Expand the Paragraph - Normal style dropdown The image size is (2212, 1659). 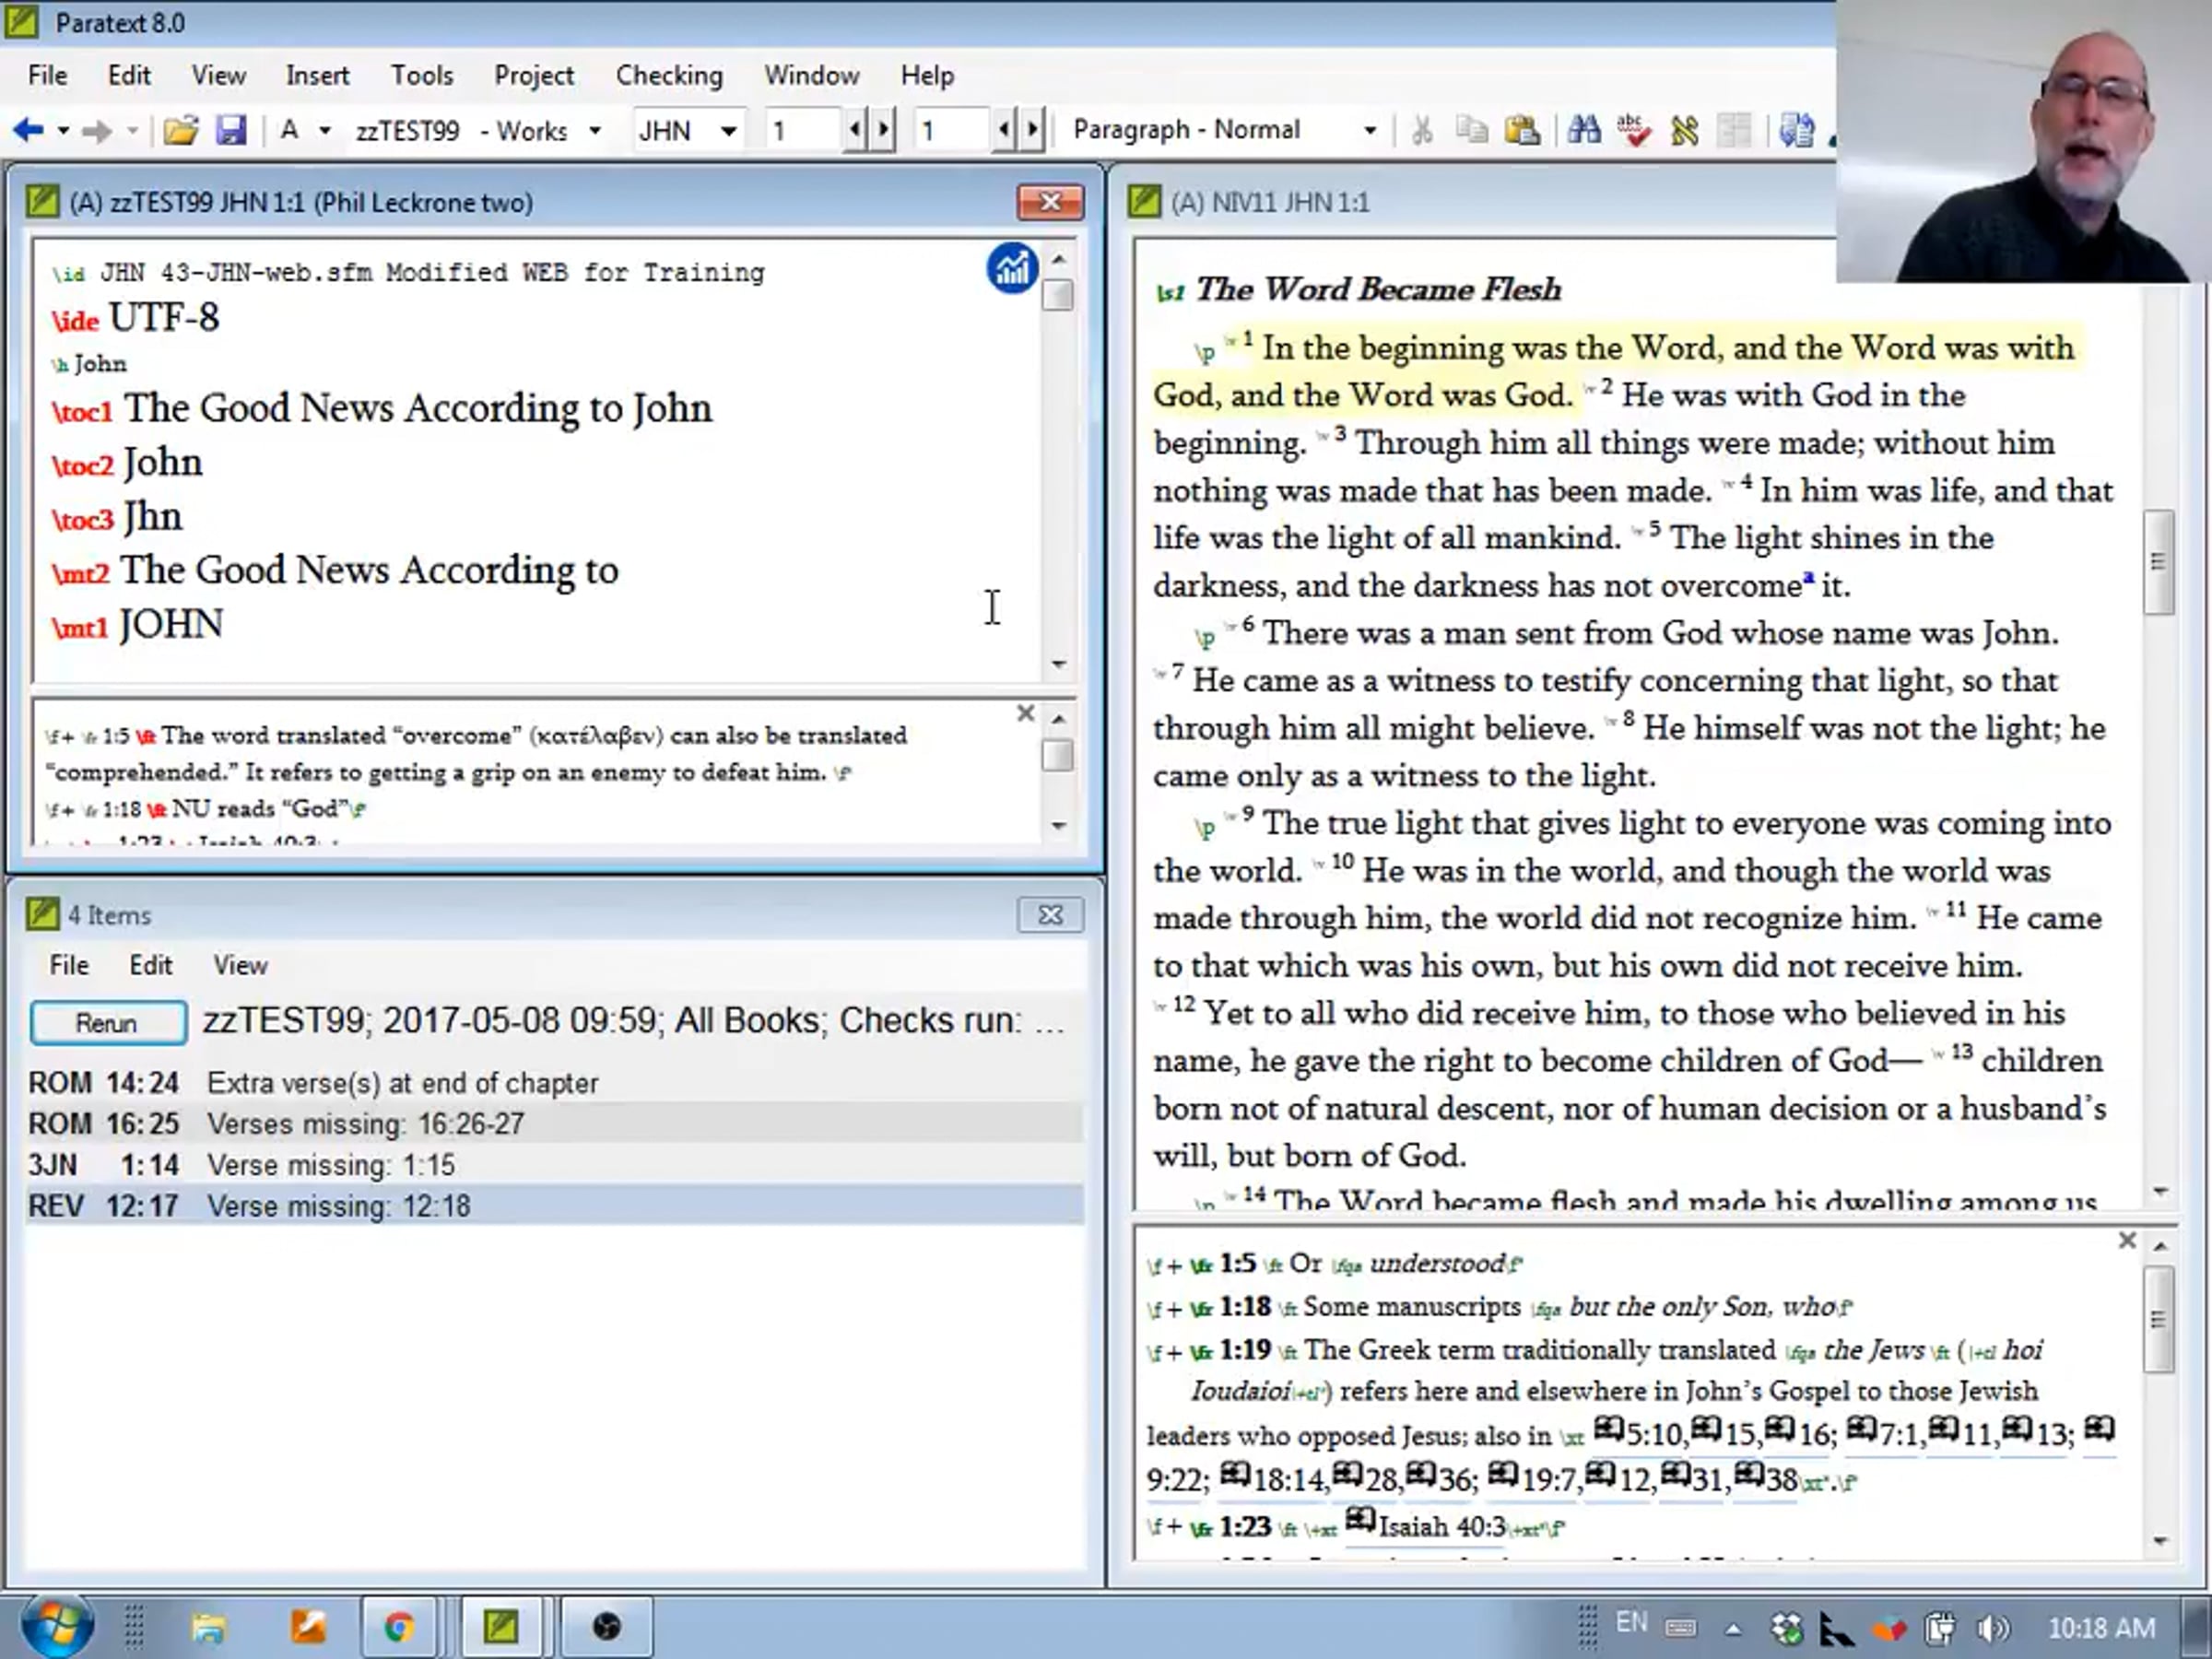click(1369, 131)
